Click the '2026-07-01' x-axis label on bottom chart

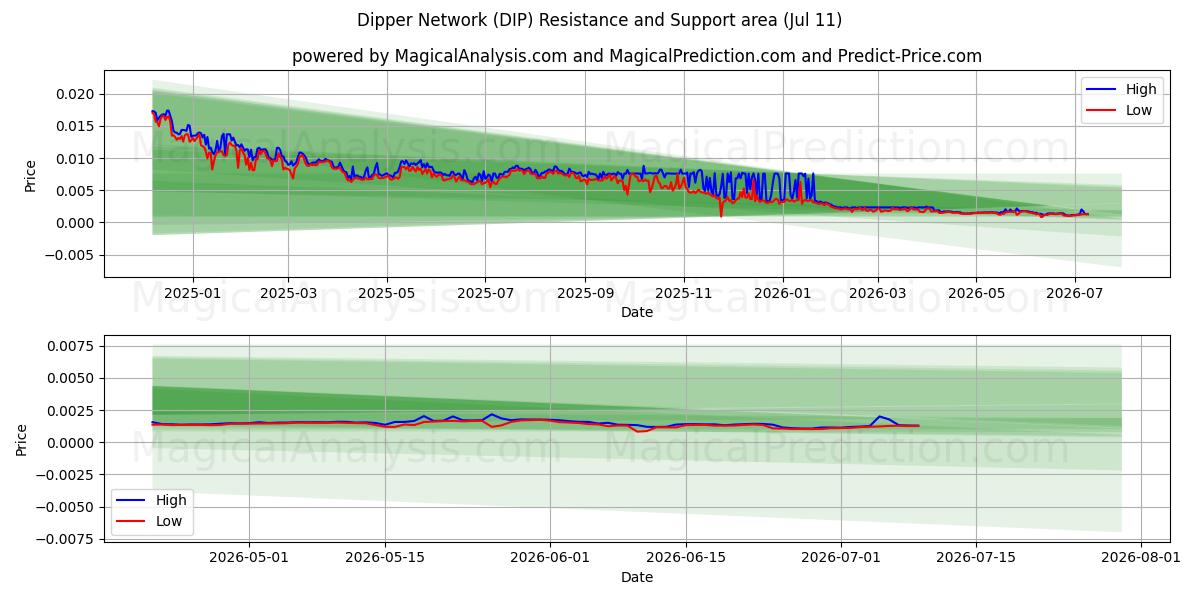coord(842,559)
